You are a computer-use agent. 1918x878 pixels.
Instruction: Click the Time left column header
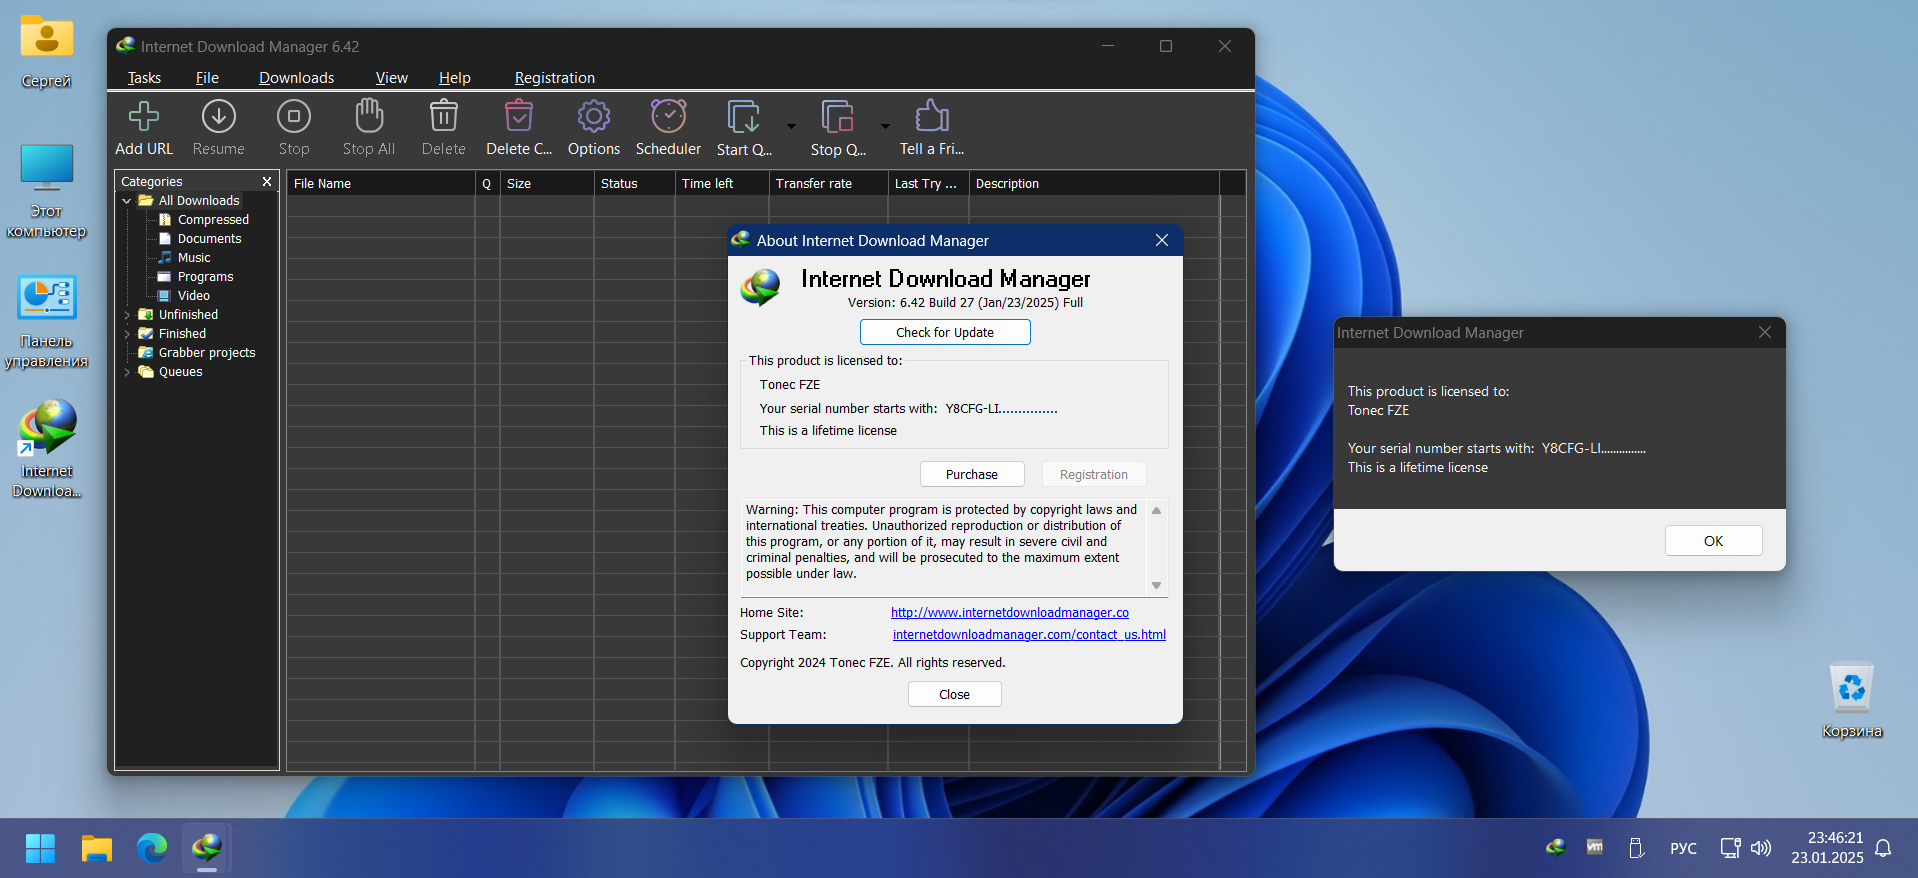[721, 184]
